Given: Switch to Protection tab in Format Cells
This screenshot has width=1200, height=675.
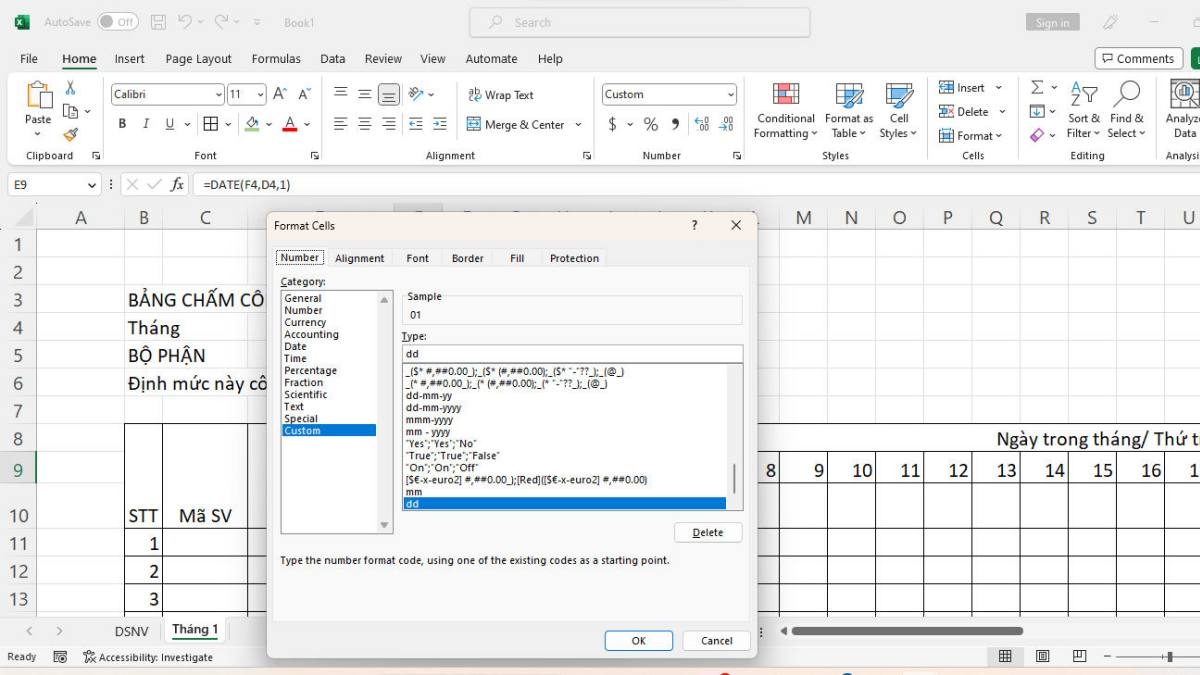Looking at the screenshot, I should point(574,258).
